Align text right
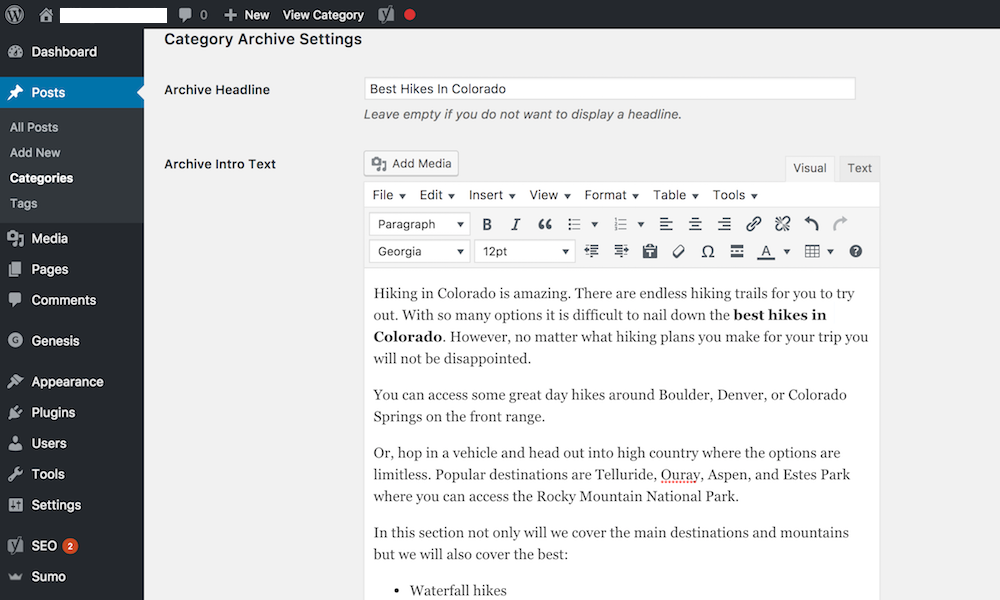The image size is (1000, 600). [724, 224]
